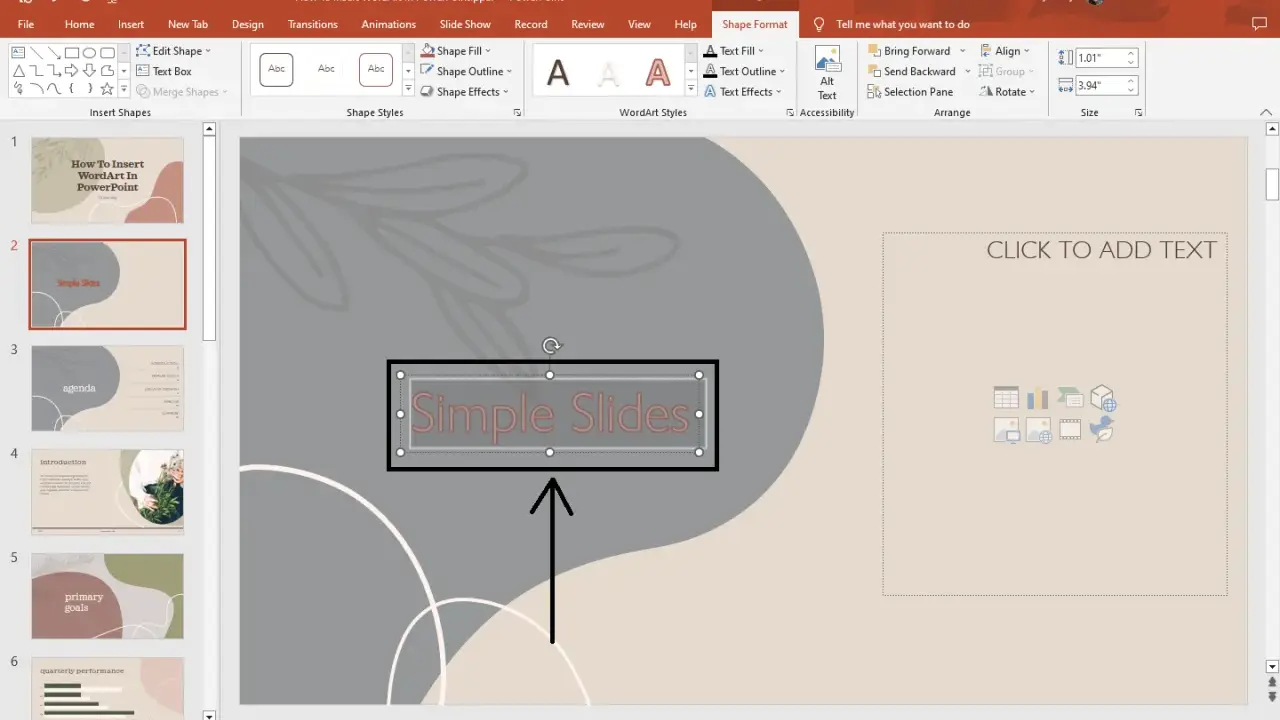
Task: Click the Text Box button
Action: pos(164,71)
